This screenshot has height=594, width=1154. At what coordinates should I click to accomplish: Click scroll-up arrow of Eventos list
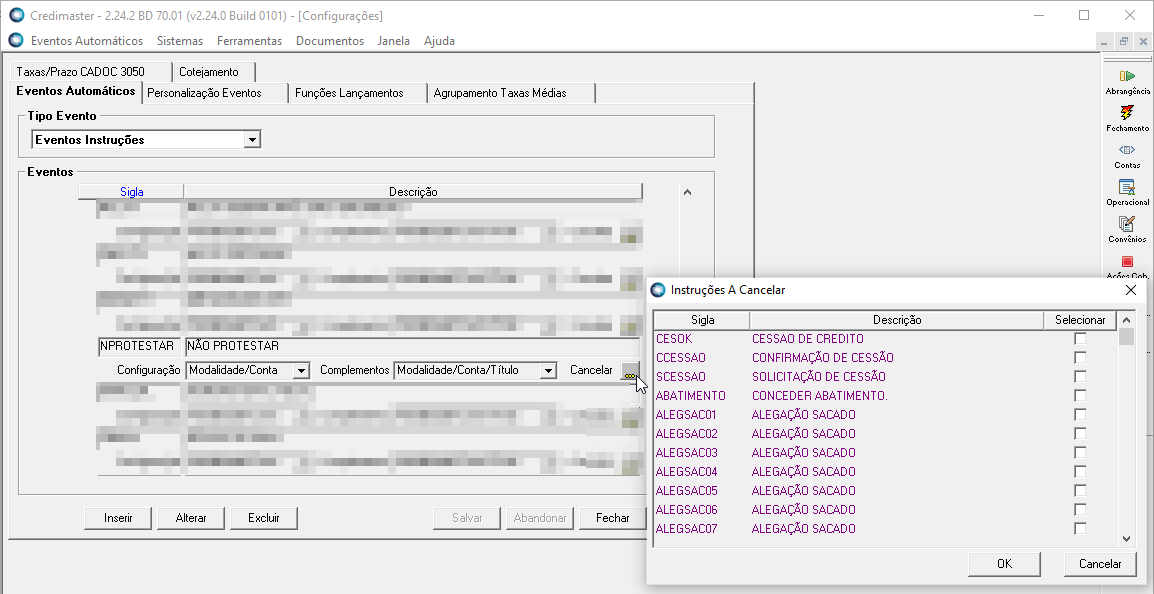tap(687, 192)
